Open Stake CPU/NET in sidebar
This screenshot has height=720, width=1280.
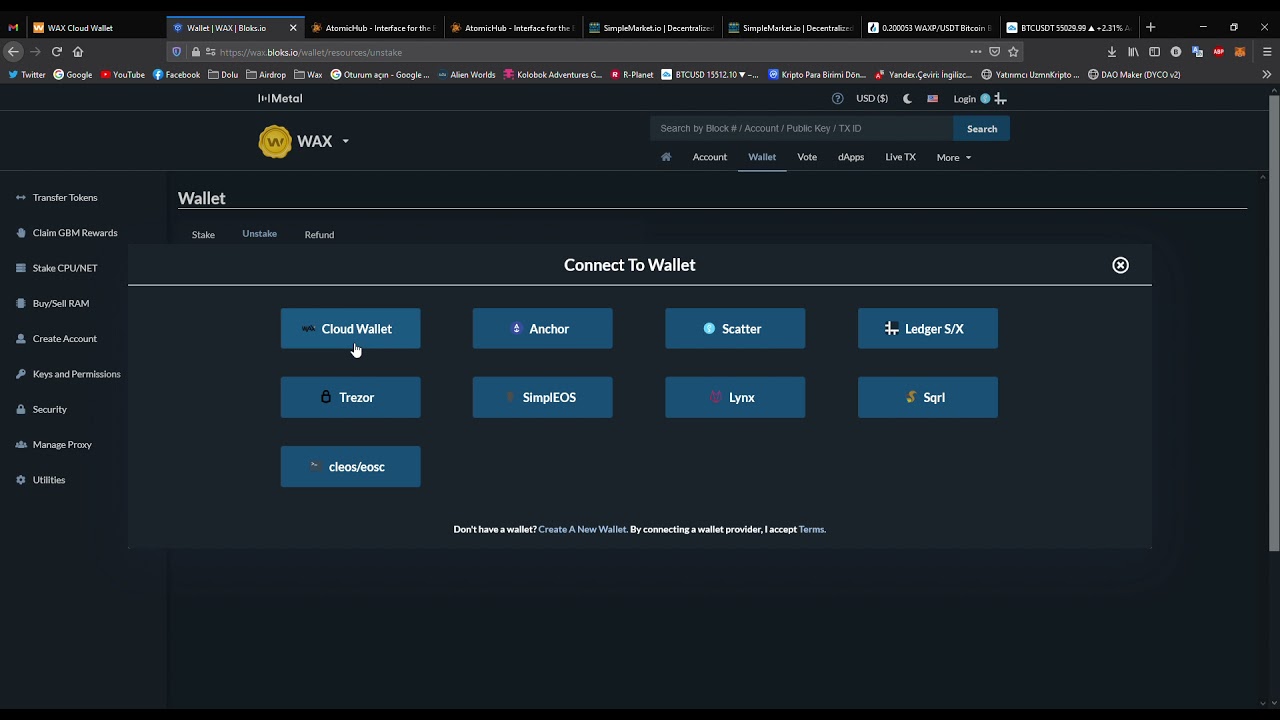[x=57, y=268]
